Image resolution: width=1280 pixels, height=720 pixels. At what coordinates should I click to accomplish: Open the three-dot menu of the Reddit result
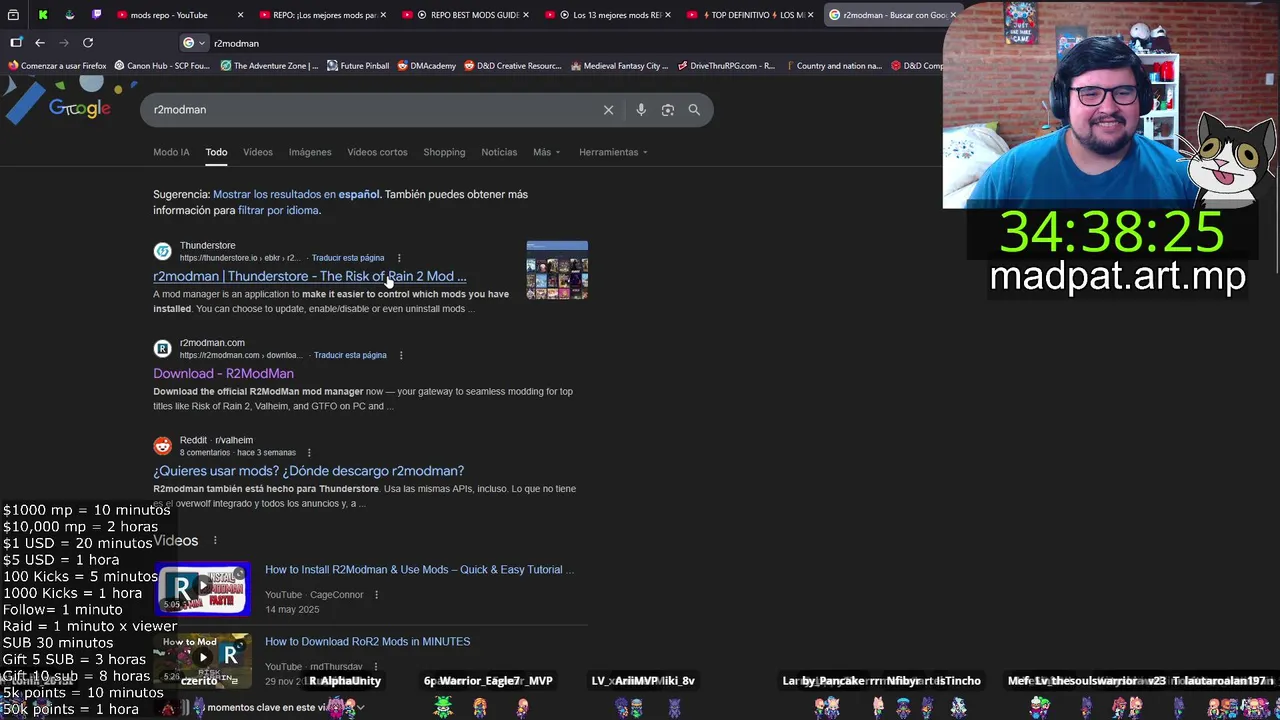(309, 452)
